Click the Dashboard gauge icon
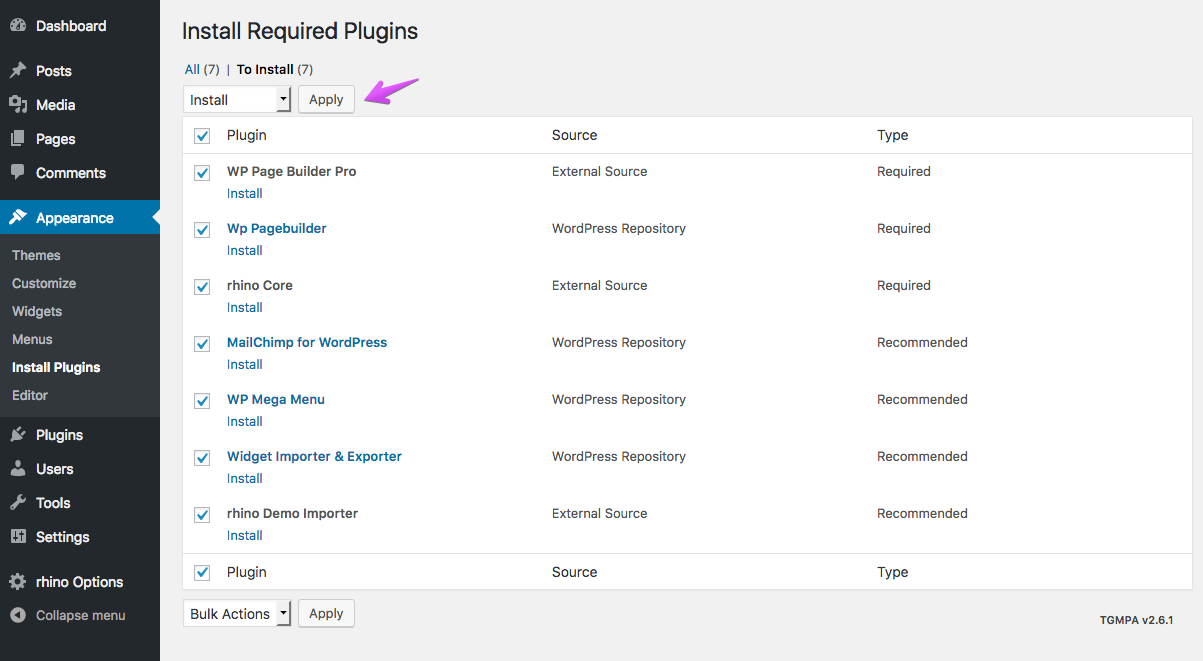The image size is (1203, 661). [x=18, y=26]
